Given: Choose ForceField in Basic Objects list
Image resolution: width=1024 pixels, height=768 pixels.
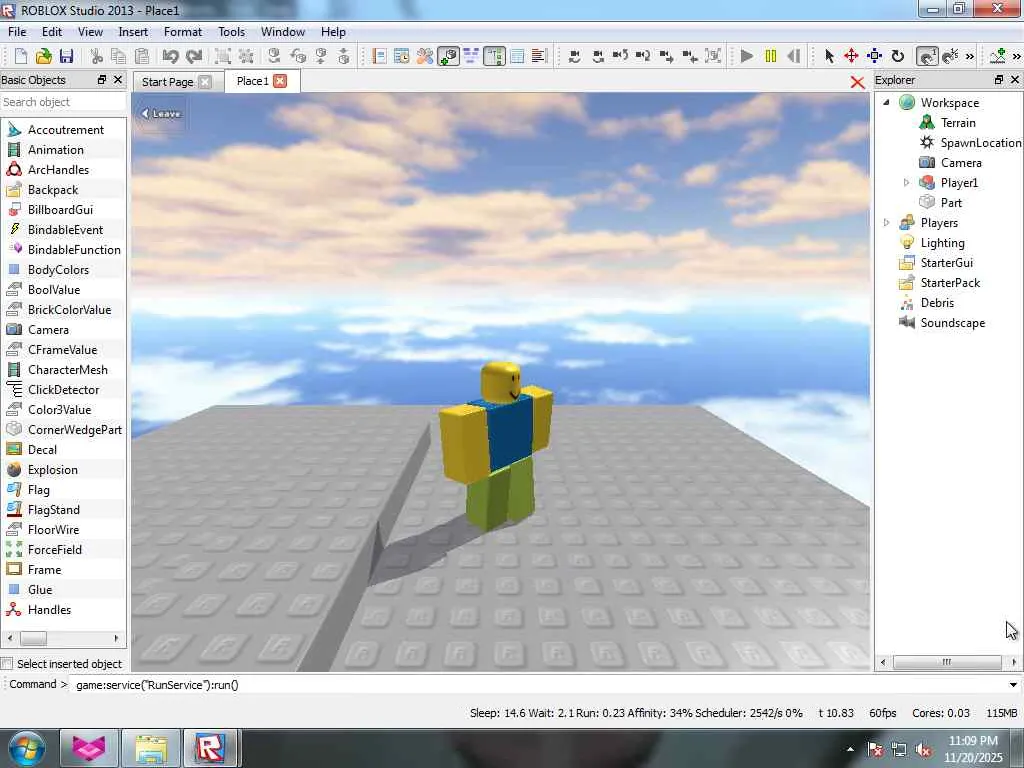Looking at the screenshot, I should click(55, 550).
